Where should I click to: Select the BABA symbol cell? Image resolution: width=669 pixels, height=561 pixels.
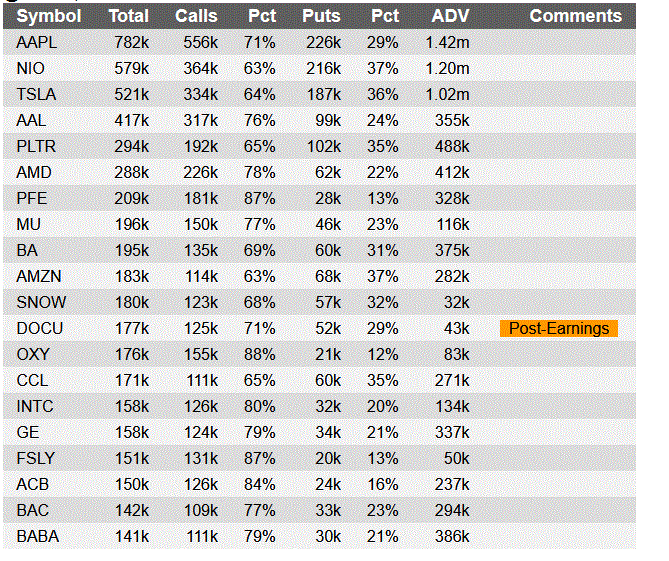(x=38, y=536)
